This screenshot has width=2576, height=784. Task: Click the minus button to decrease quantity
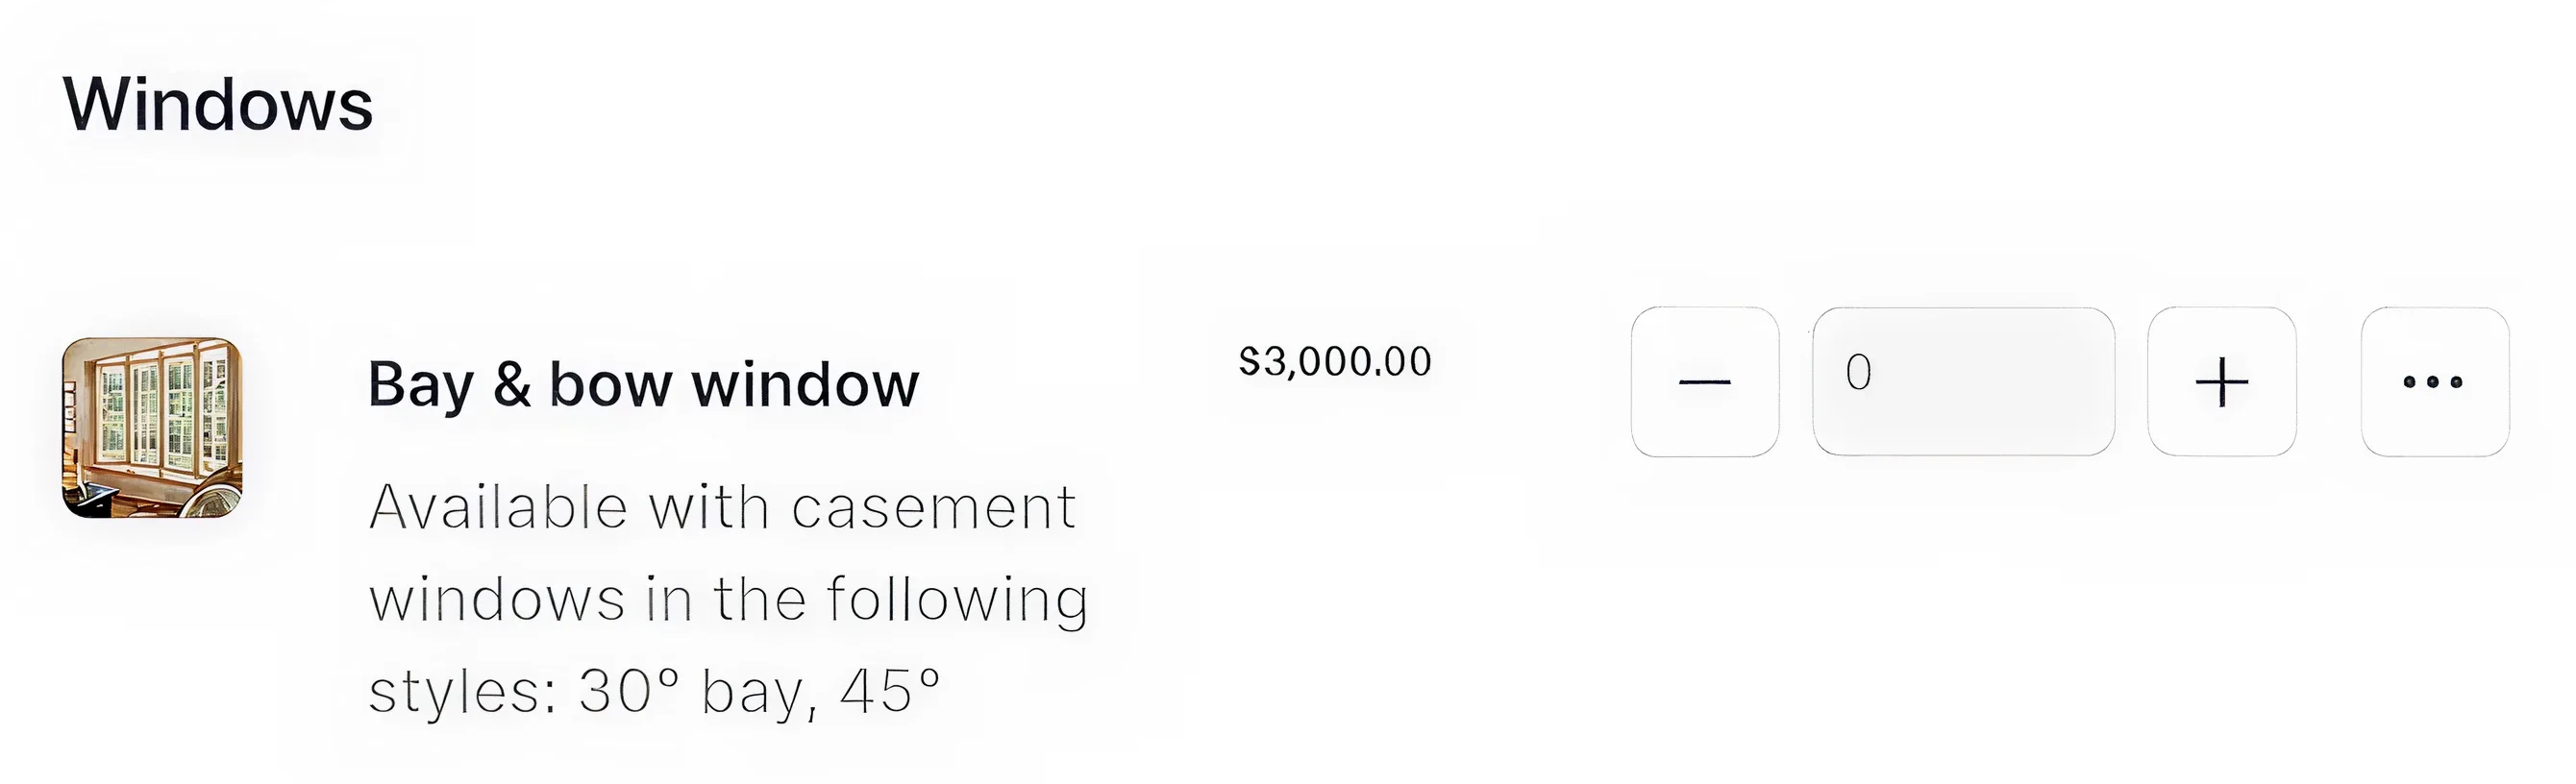(1704, 382)
